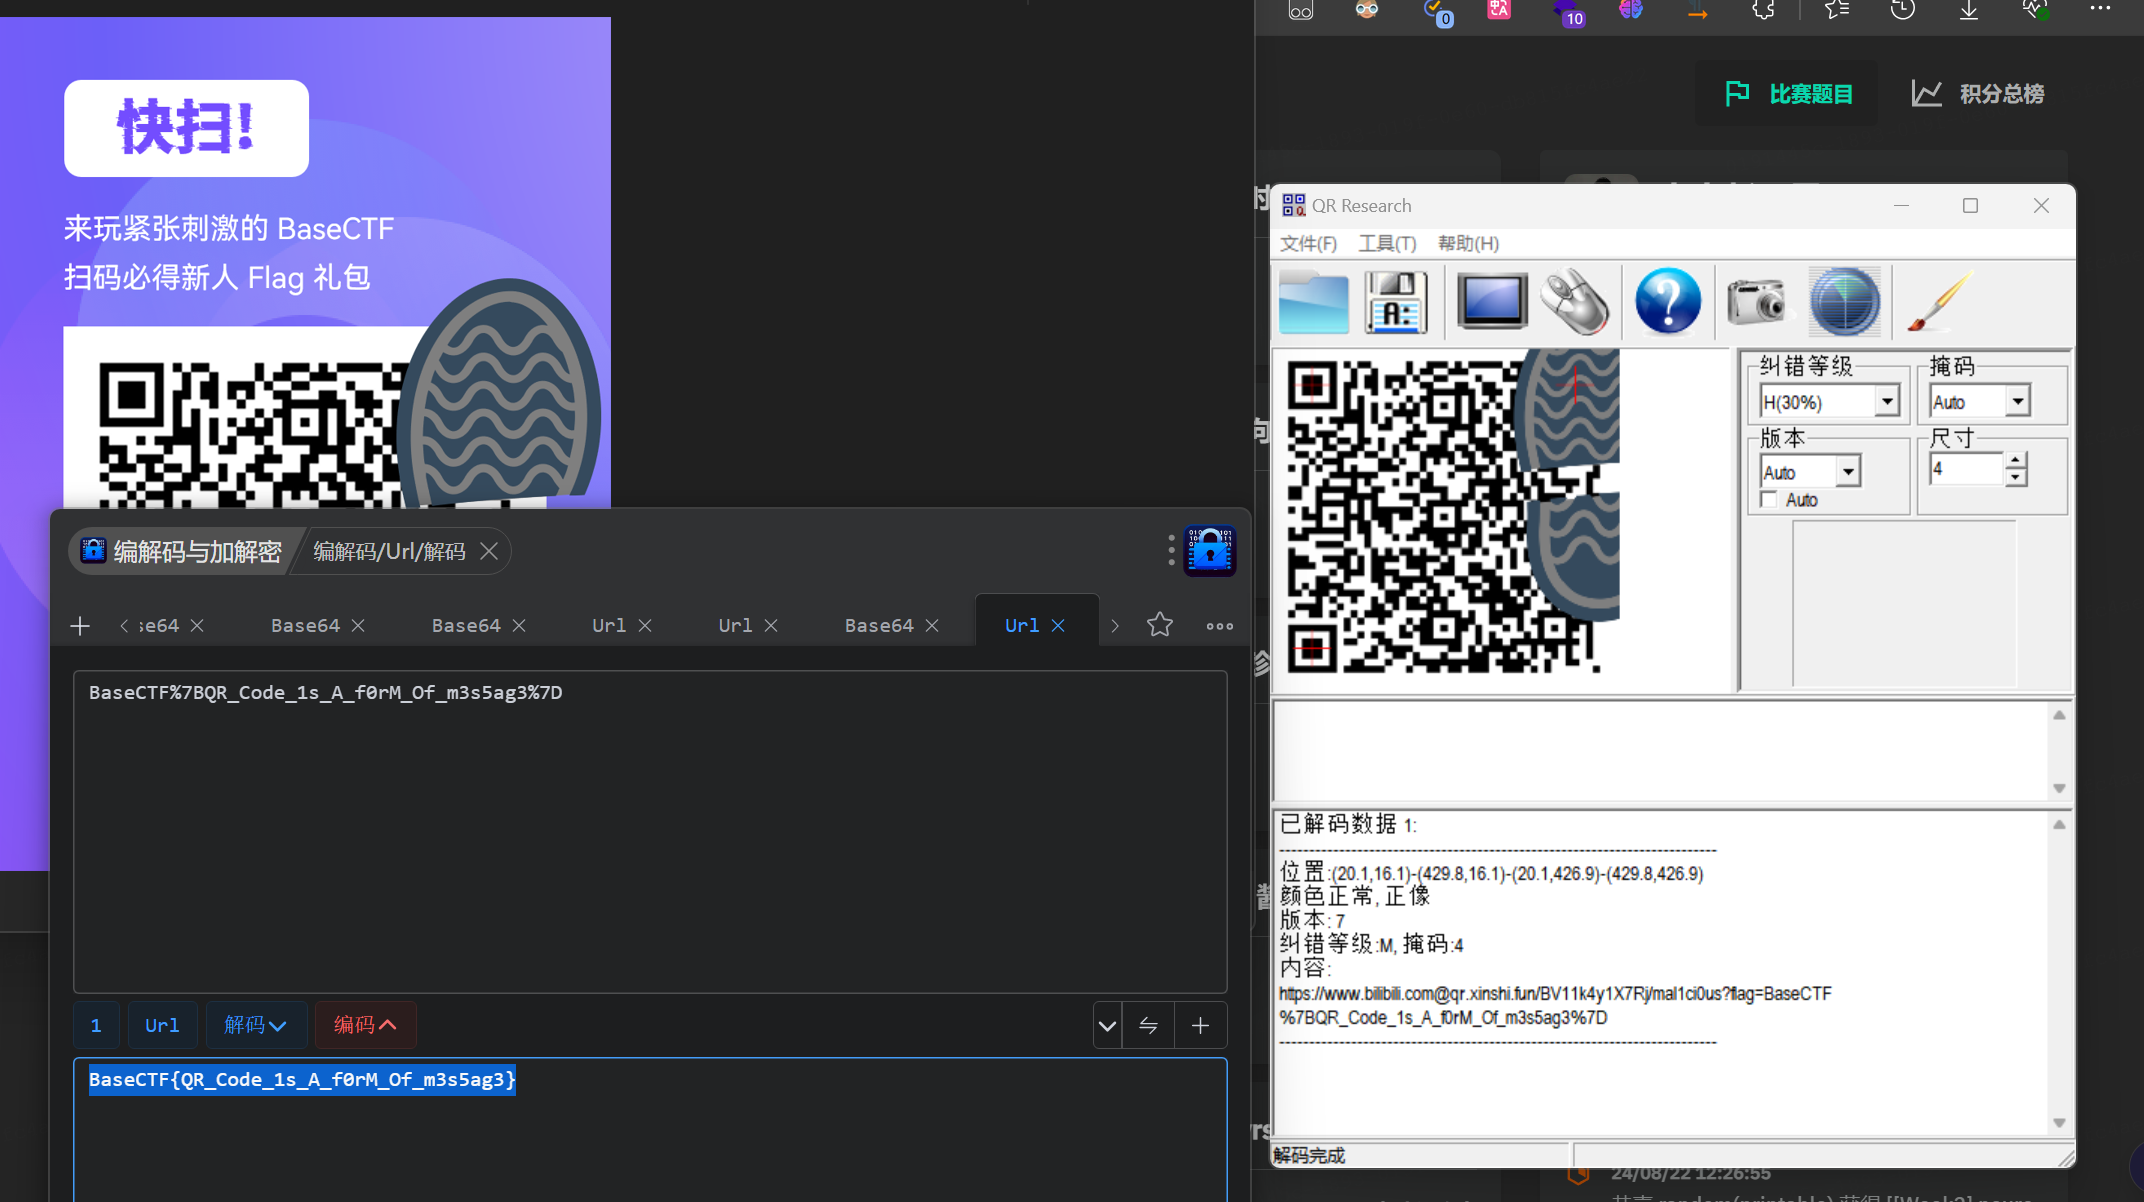The image size is (2144, 1202).
Task: Open the browser history clock icon
Action: click(x=1903, y=11)
